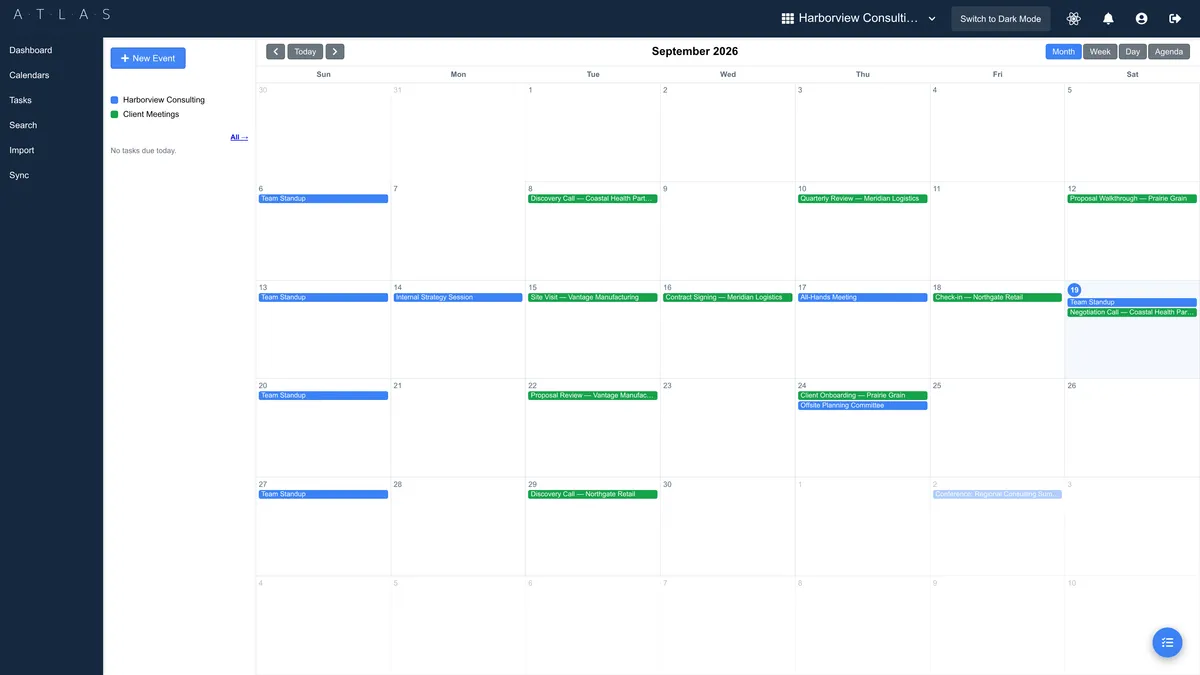Open user account profile icon

coord(1141,19)
